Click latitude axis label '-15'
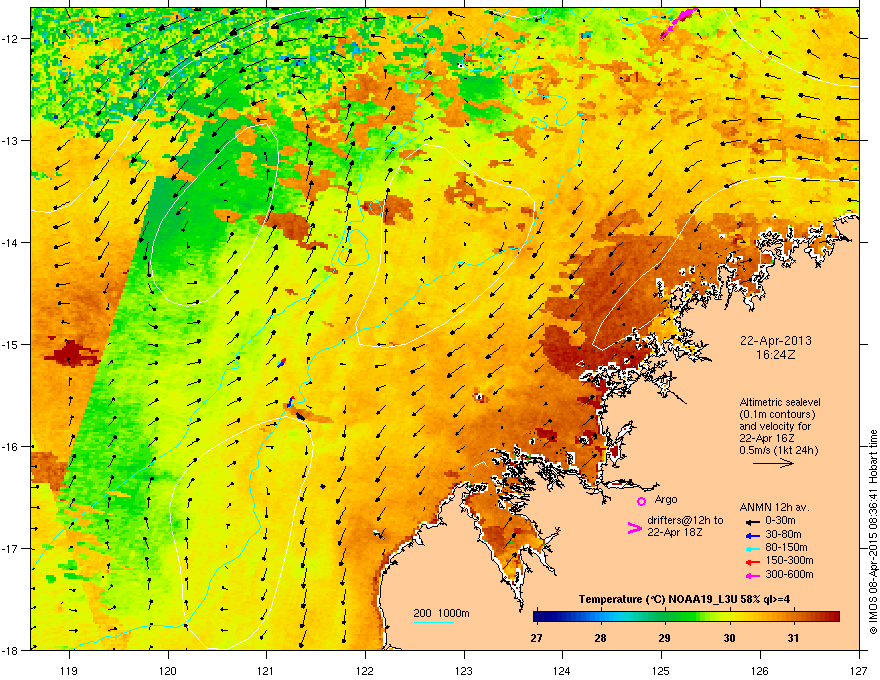 (11, 344)
